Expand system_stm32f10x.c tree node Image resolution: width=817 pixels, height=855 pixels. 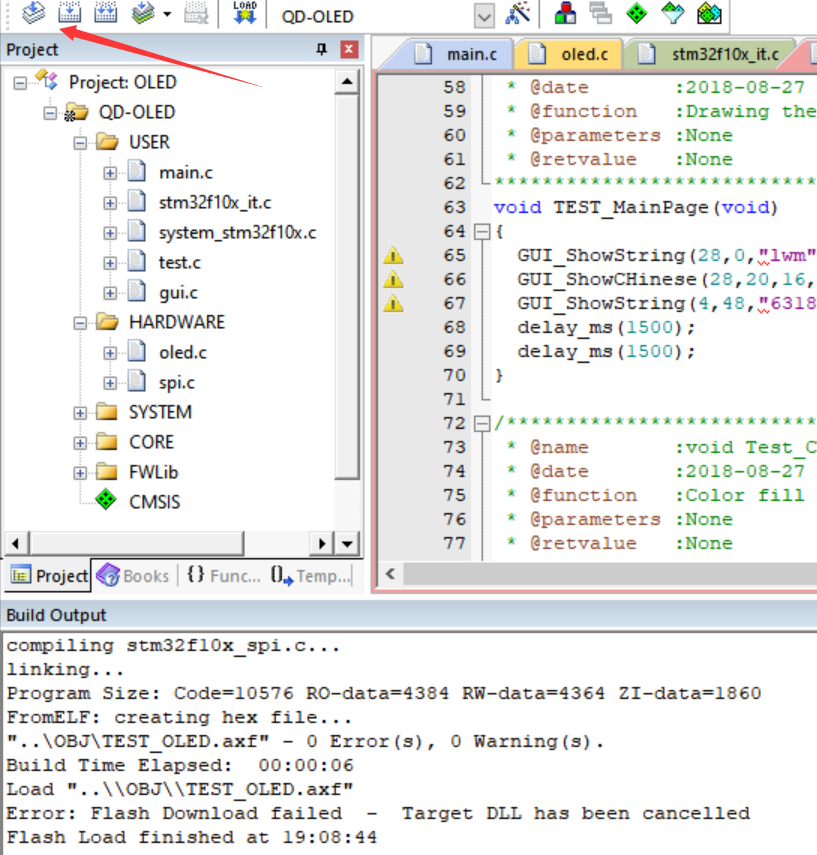pos(110,233)
